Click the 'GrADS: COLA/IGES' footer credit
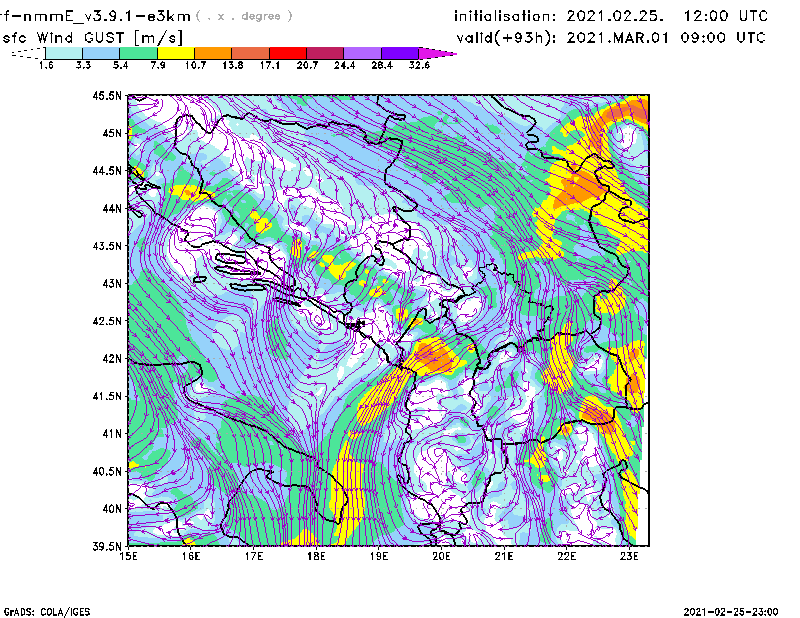Screen dimensions: 800x618 [47, 612]
